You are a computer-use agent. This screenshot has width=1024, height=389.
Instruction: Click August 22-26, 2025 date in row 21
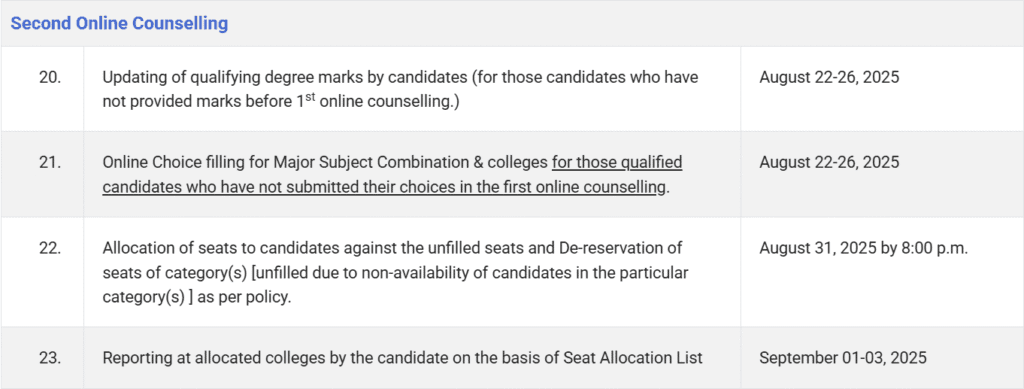(829, 162)
